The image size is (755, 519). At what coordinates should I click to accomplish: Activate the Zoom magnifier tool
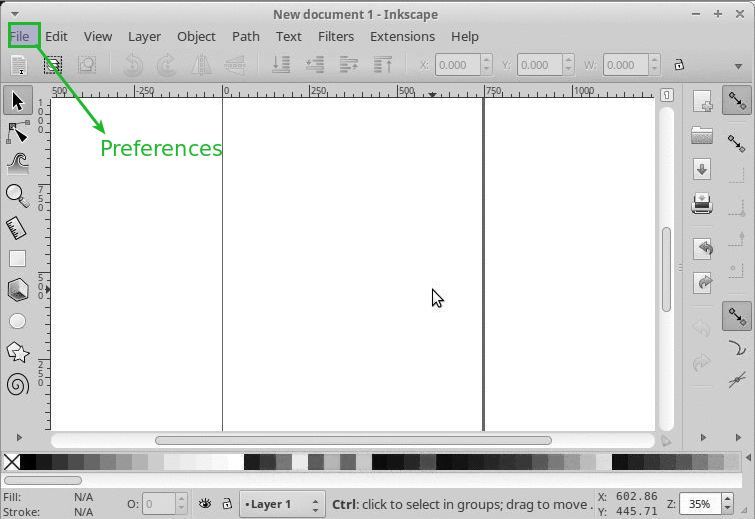(x=18, y=195)
